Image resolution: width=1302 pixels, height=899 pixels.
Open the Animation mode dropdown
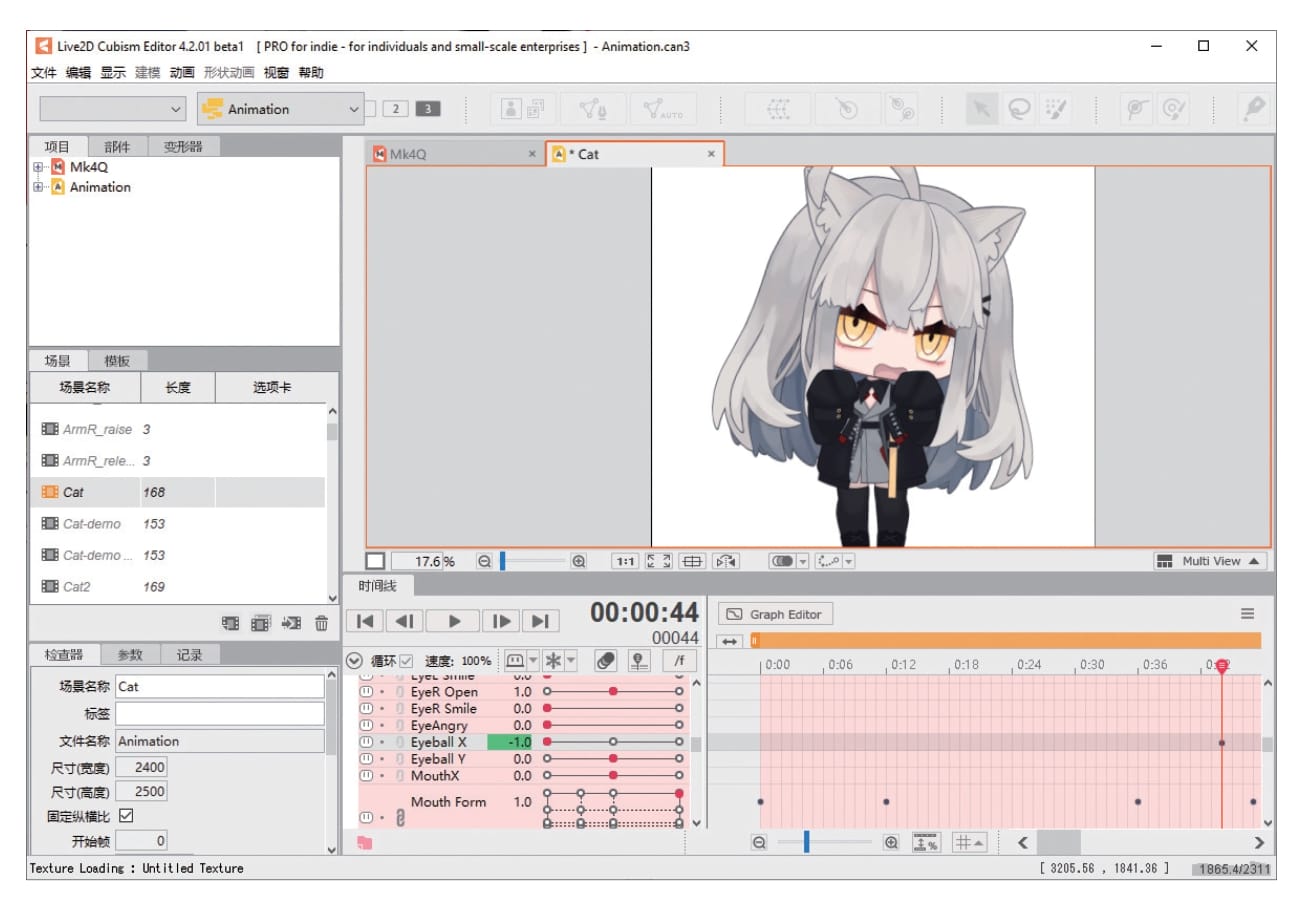[280, 109]
